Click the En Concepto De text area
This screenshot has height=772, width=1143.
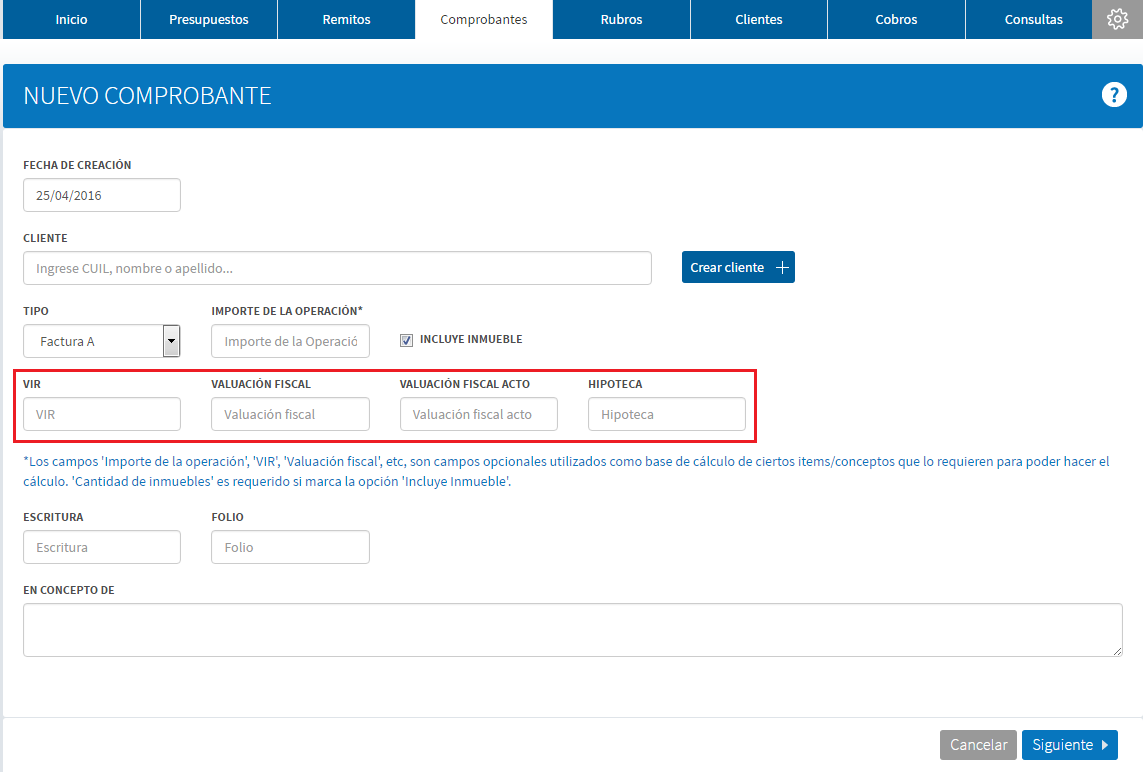(x=573, y=630)
